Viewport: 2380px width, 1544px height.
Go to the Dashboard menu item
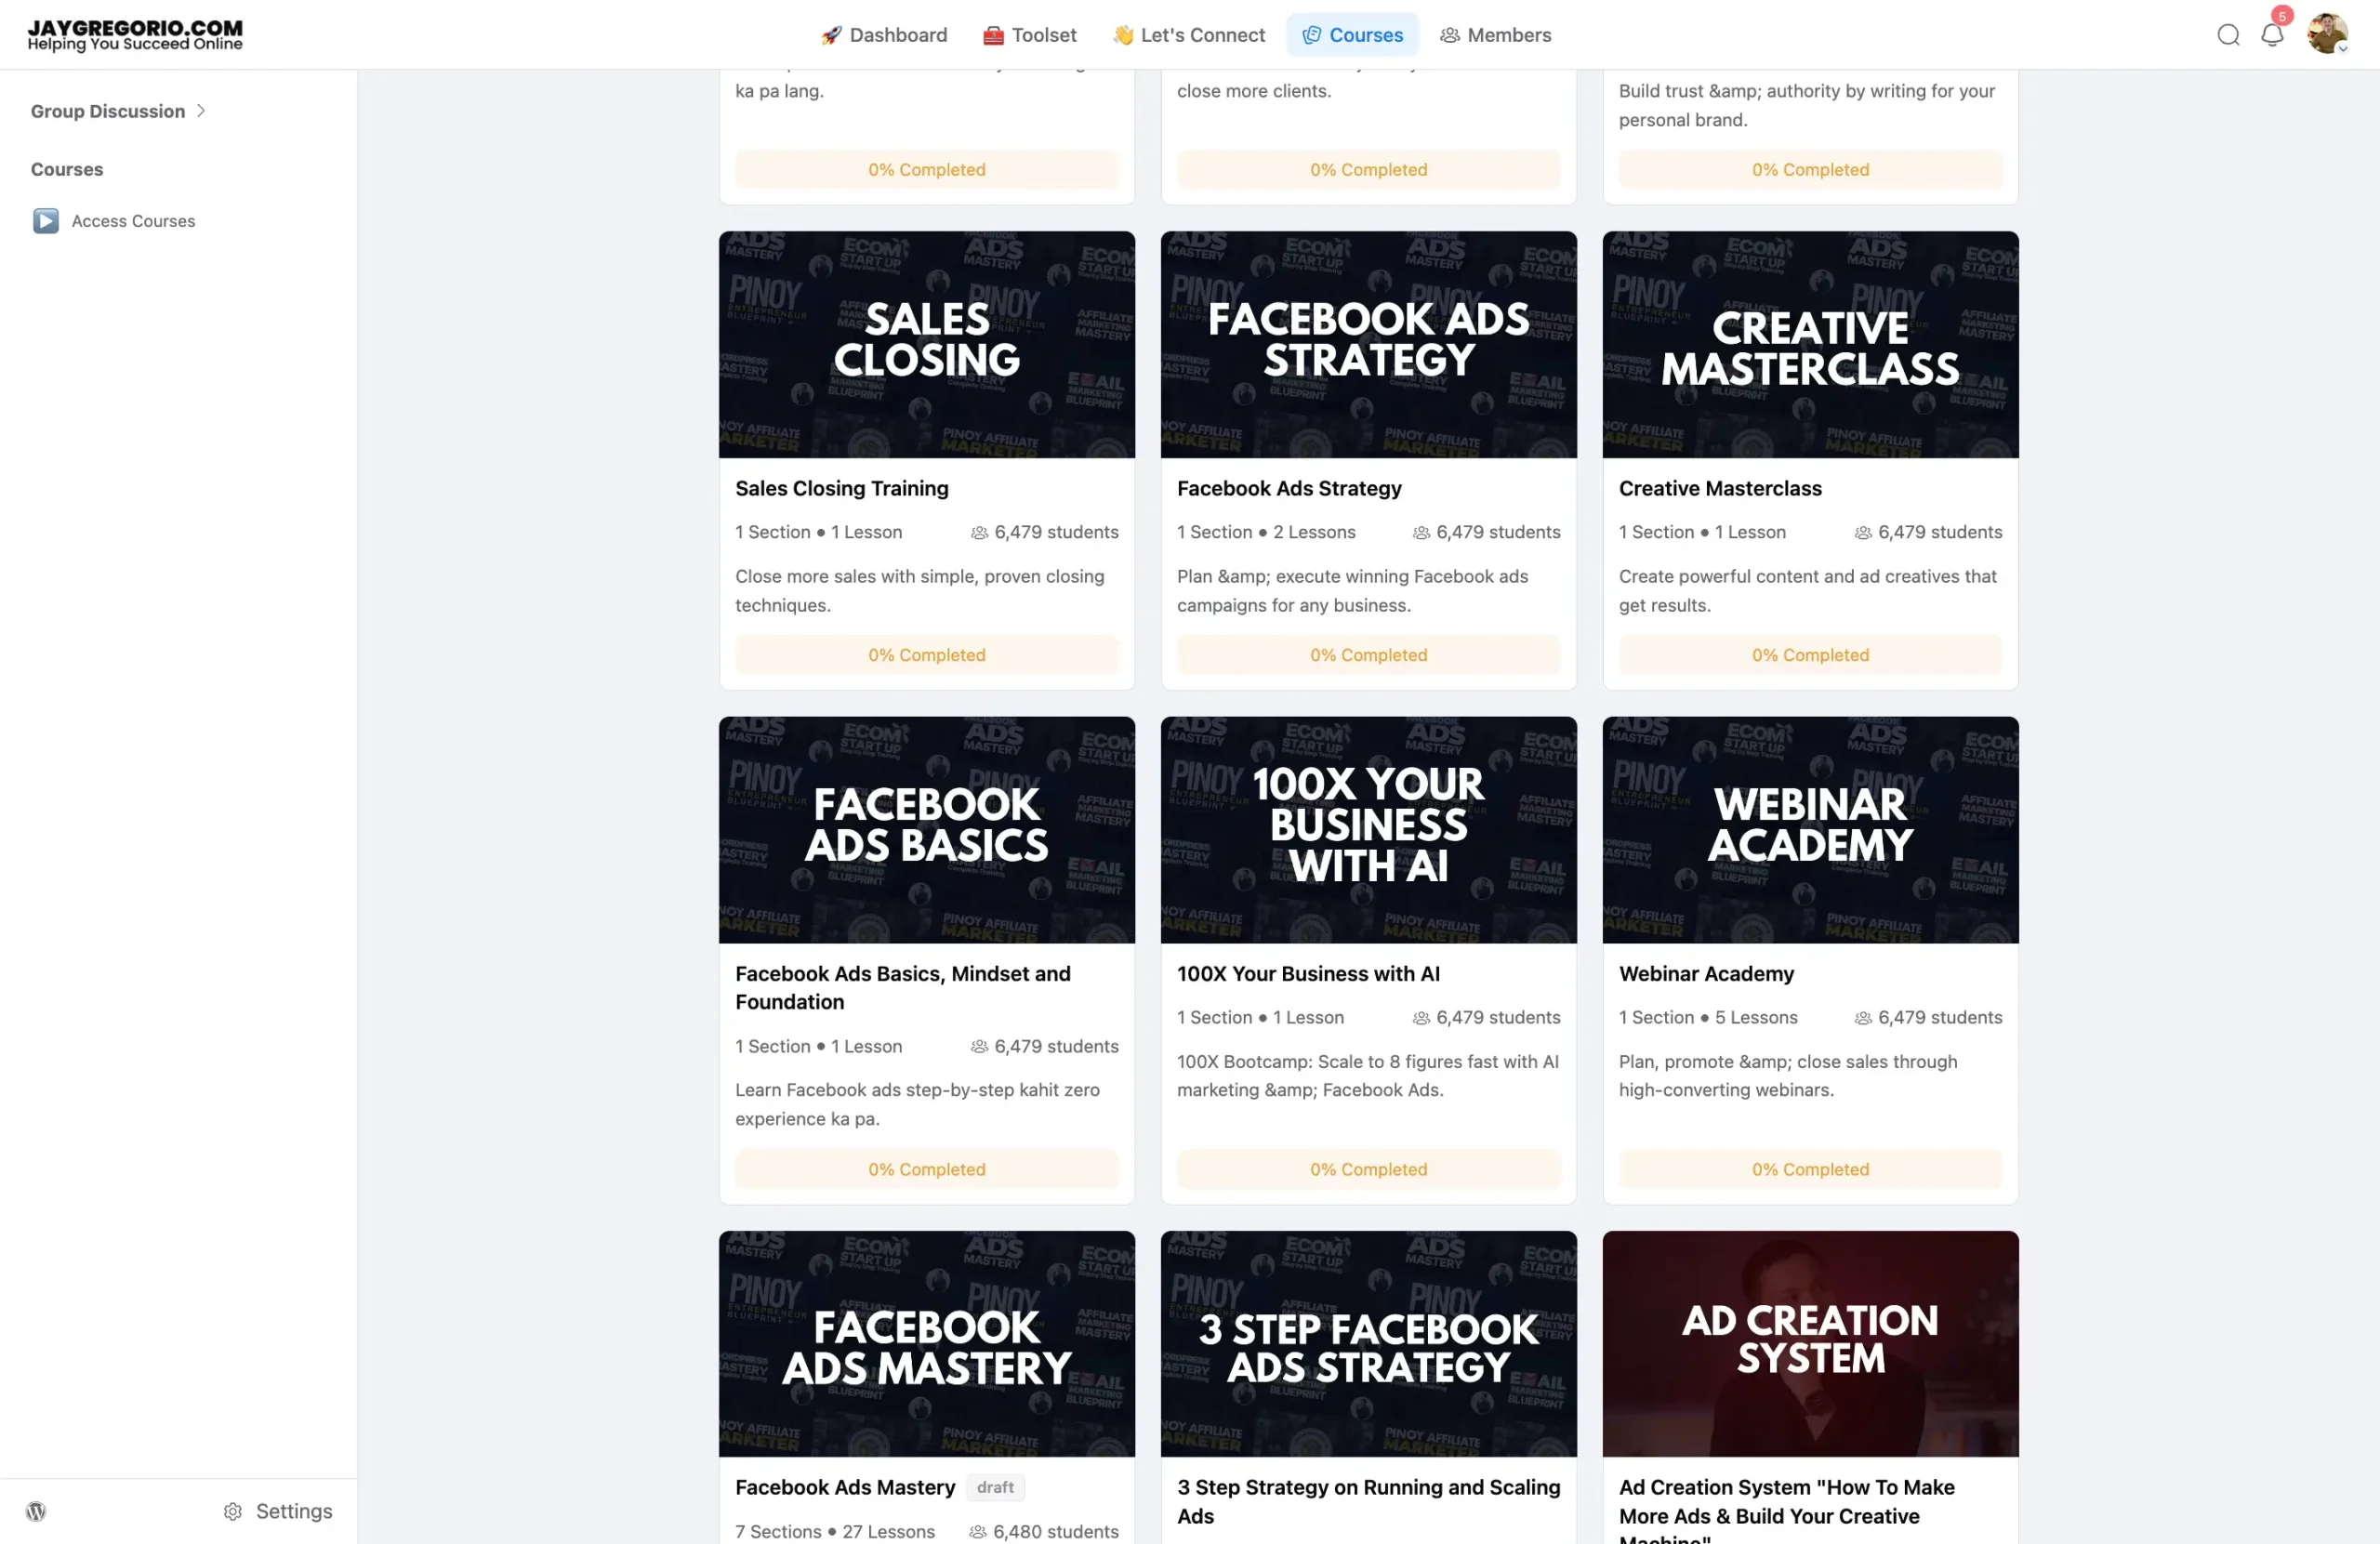pyautogui.click(x=884, y=35)
